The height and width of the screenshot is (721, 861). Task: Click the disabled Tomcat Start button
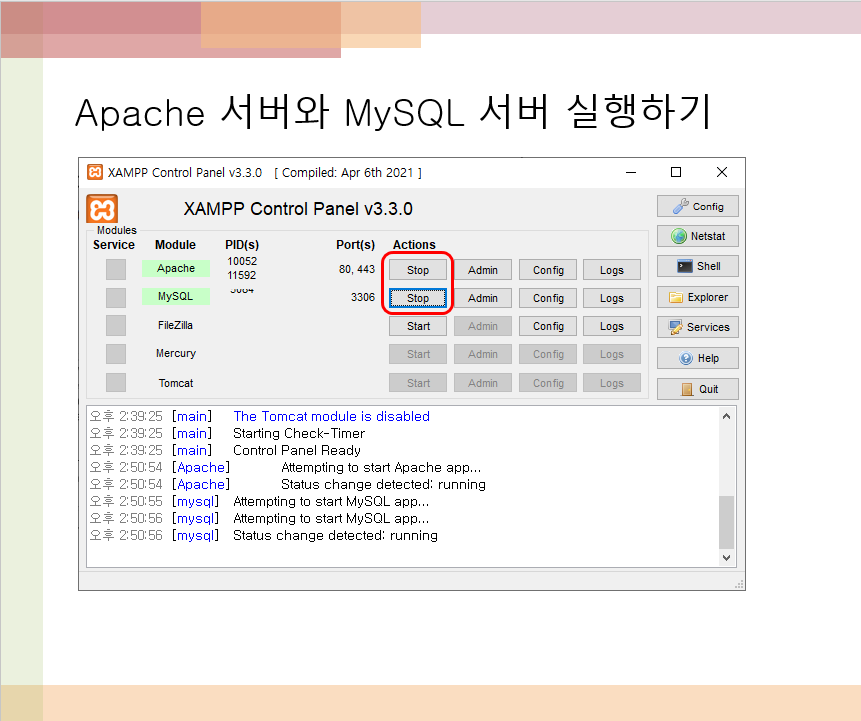(x=418, y=383)
